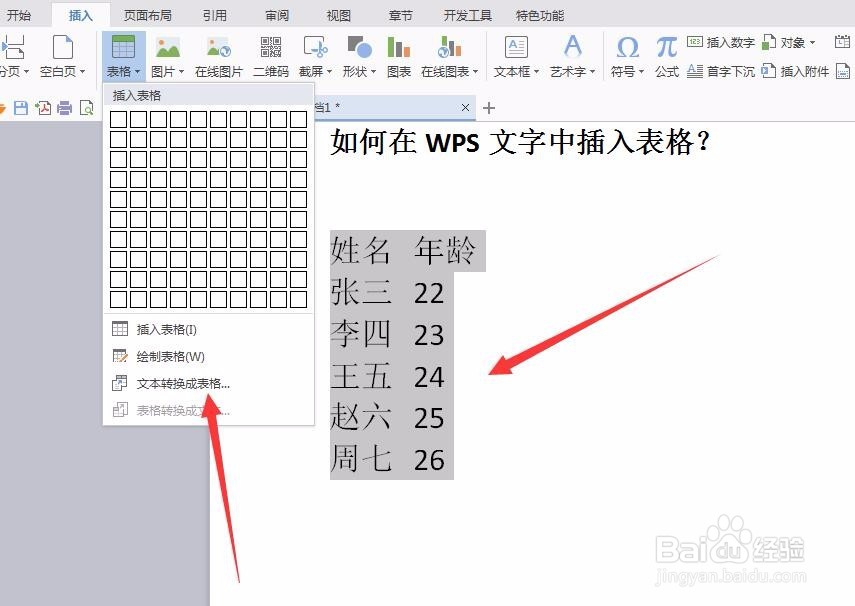Viewport: 855px width, 606px height.
Task: Expand the 截屏 dropdown arrow
Action: click(329, 72)
